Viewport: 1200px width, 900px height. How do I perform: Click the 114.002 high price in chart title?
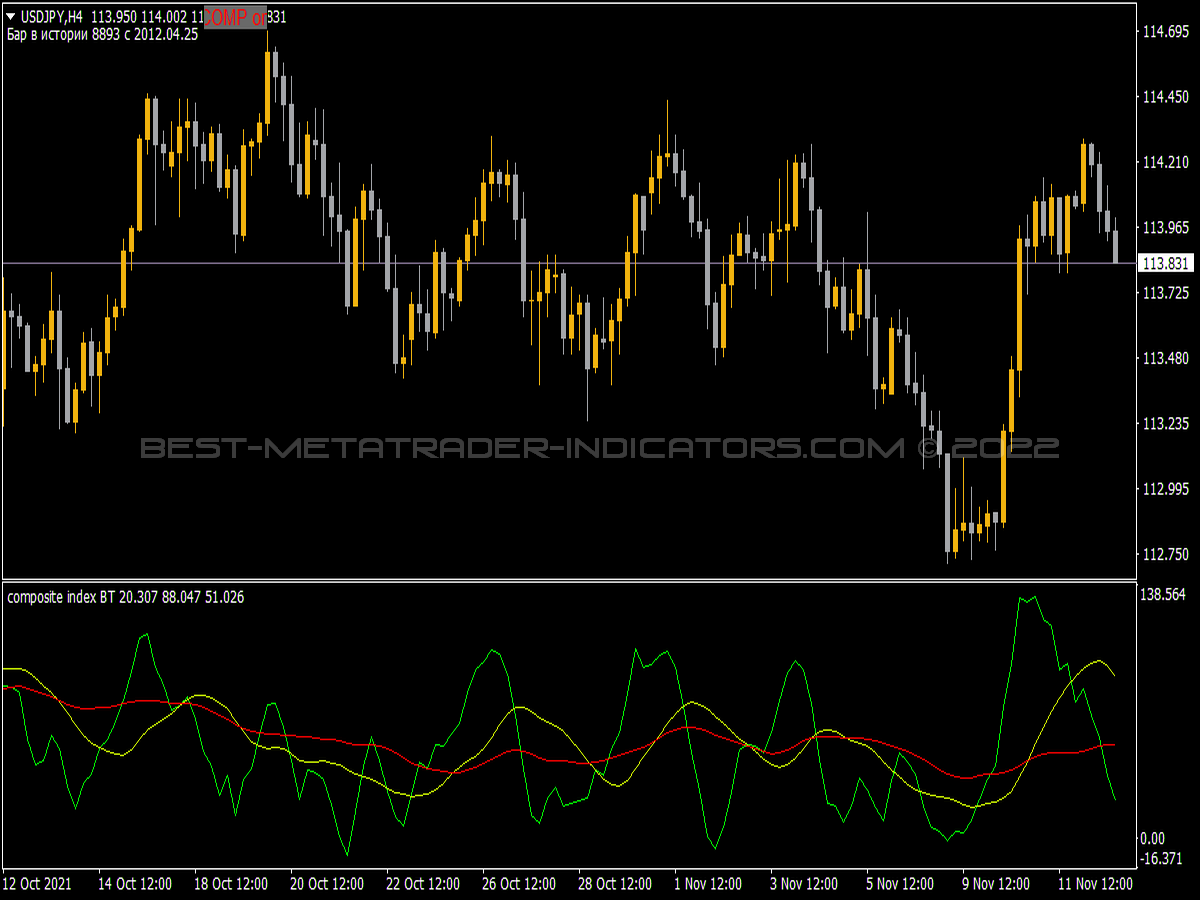click(162, 16)
